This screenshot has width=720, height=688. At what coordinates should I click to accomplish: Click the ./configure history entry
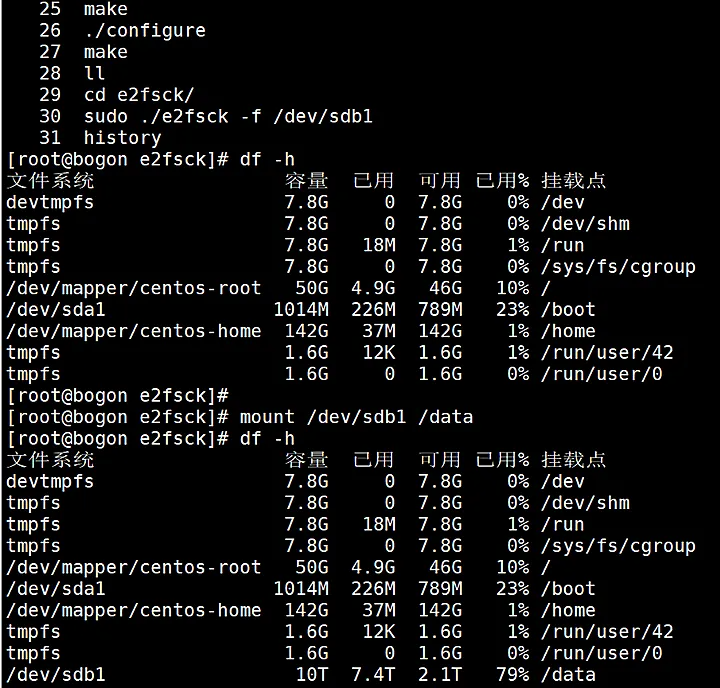click(x=144, y=30)
